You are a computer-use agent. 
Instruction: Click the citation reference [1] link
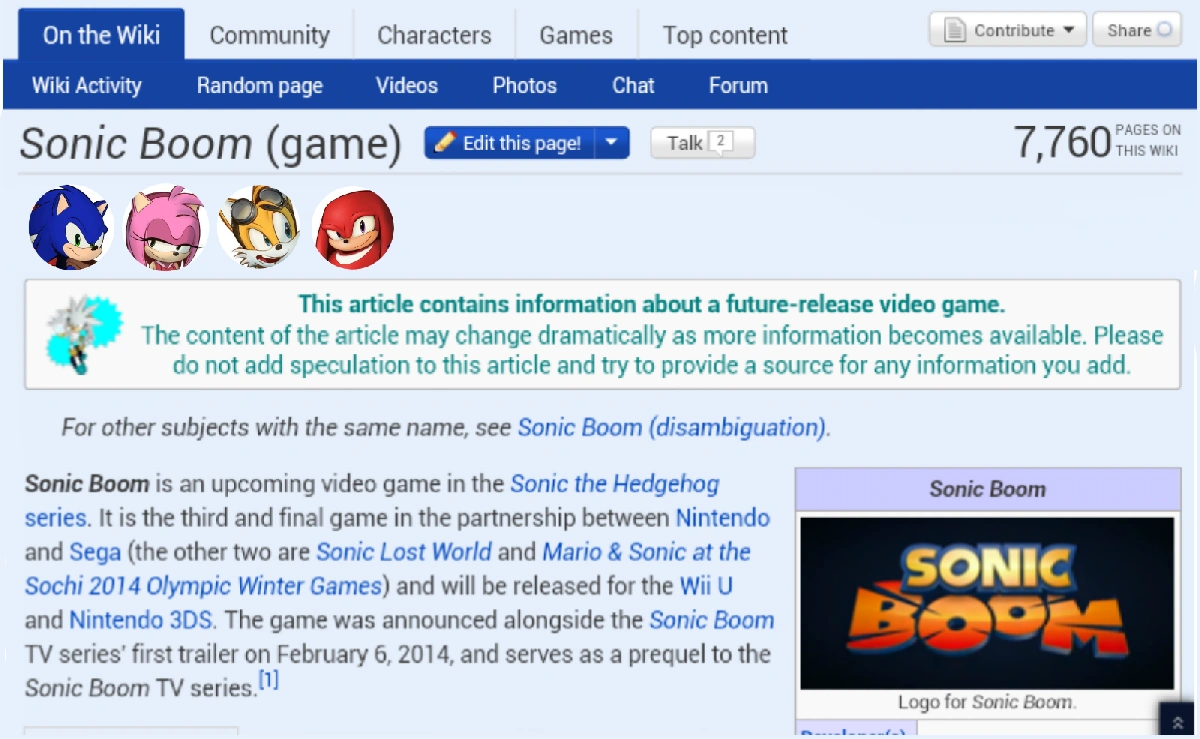268,680
